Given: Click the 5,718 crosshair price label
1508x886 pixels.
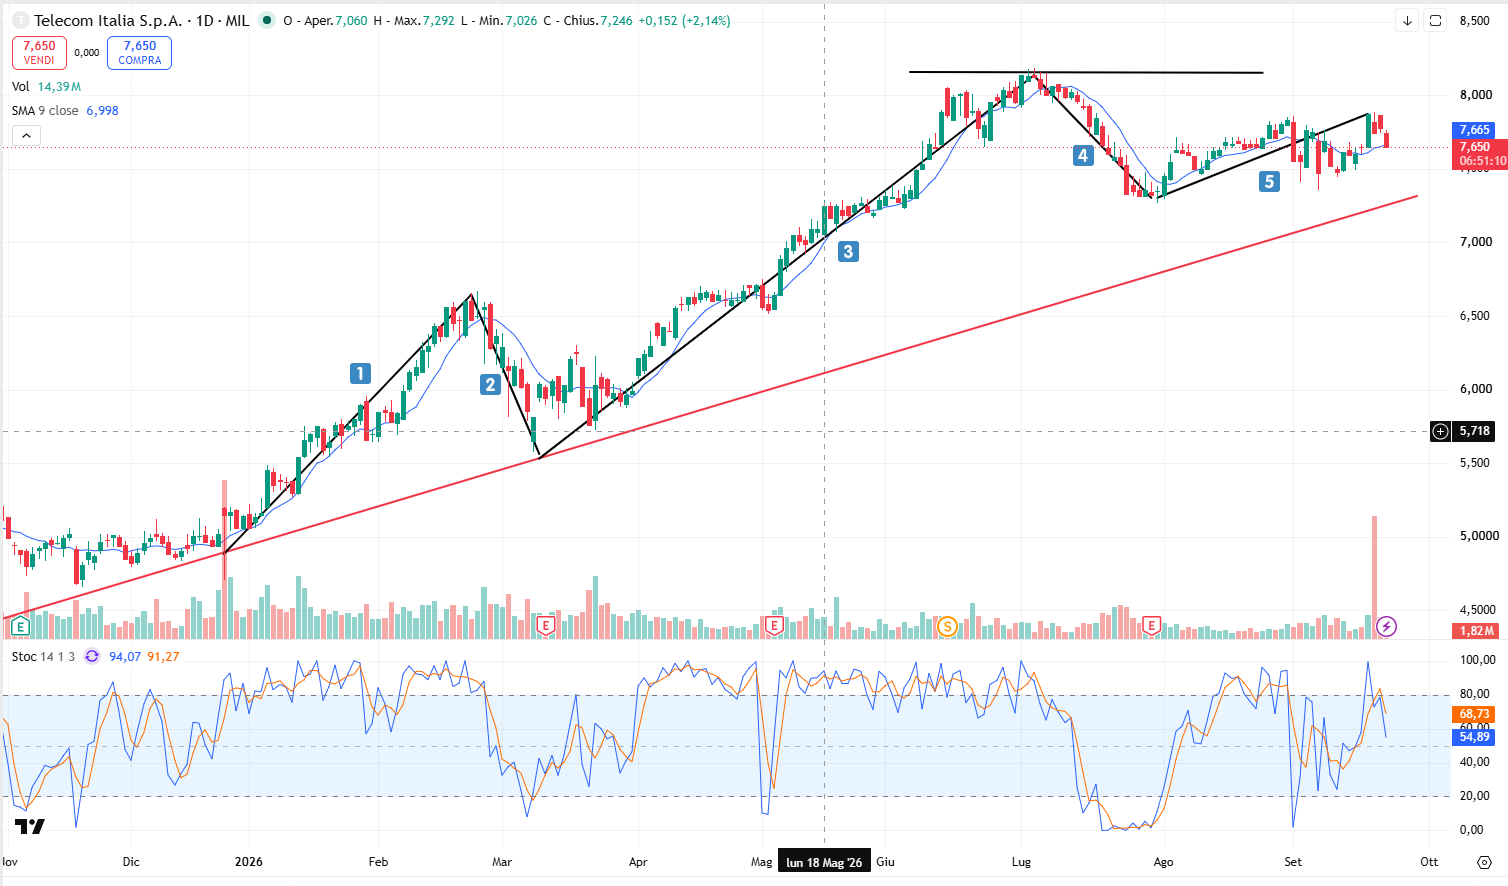Looking at the screenshot, I should pyautogui.click(x=1475, y=431).
